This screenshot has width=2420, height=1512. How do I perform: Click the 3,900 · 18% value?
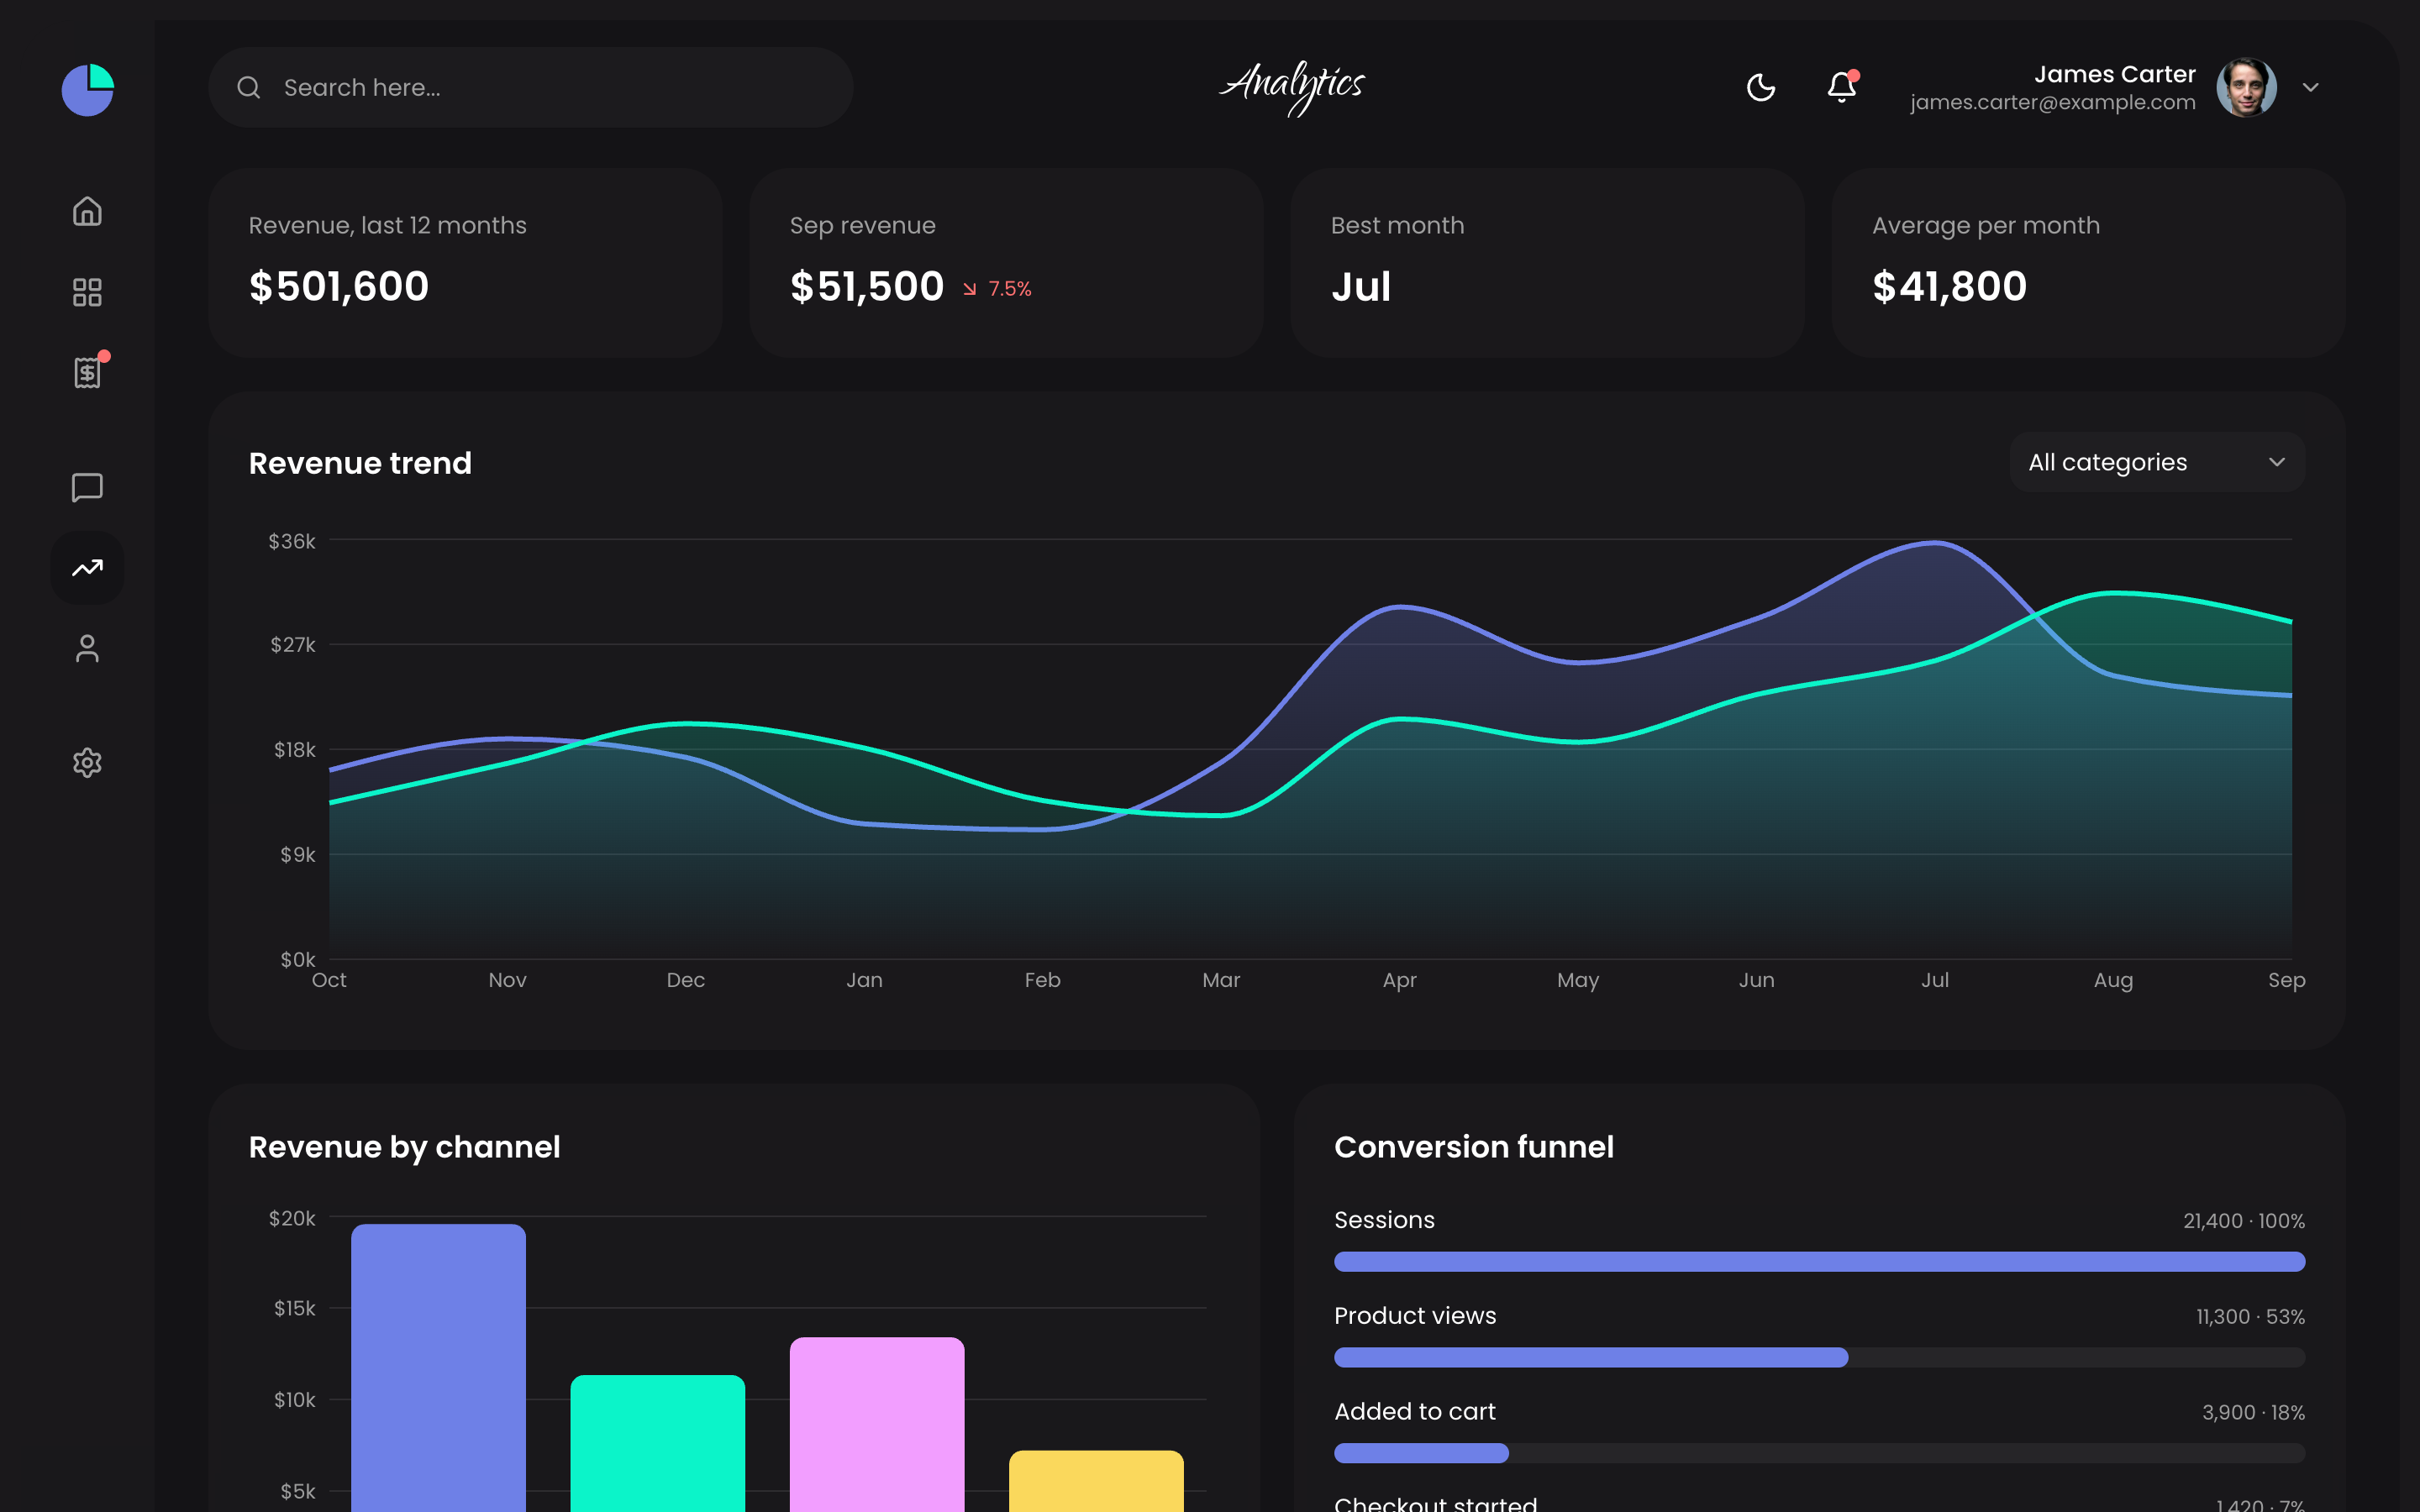point(2253,1412)
